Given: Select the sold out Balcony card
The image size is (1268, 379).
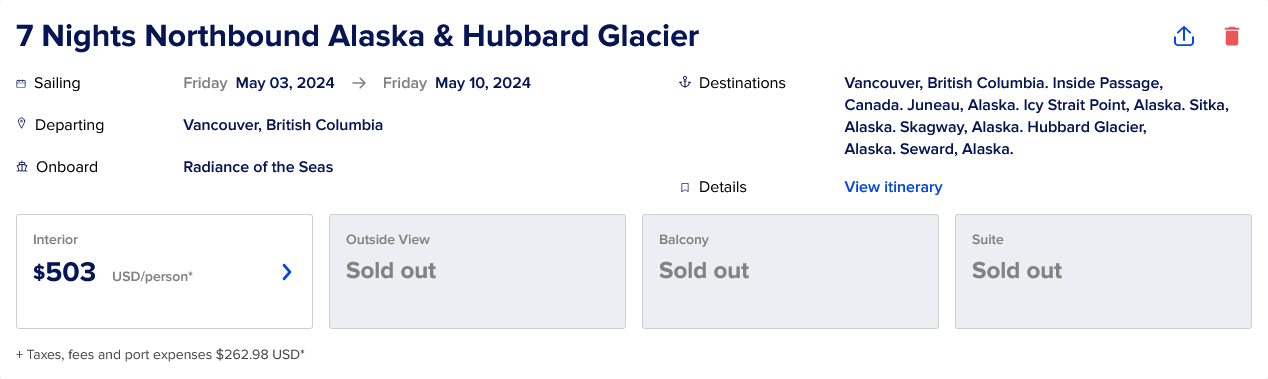Looking at the screenshot, I should pos(790,272).
